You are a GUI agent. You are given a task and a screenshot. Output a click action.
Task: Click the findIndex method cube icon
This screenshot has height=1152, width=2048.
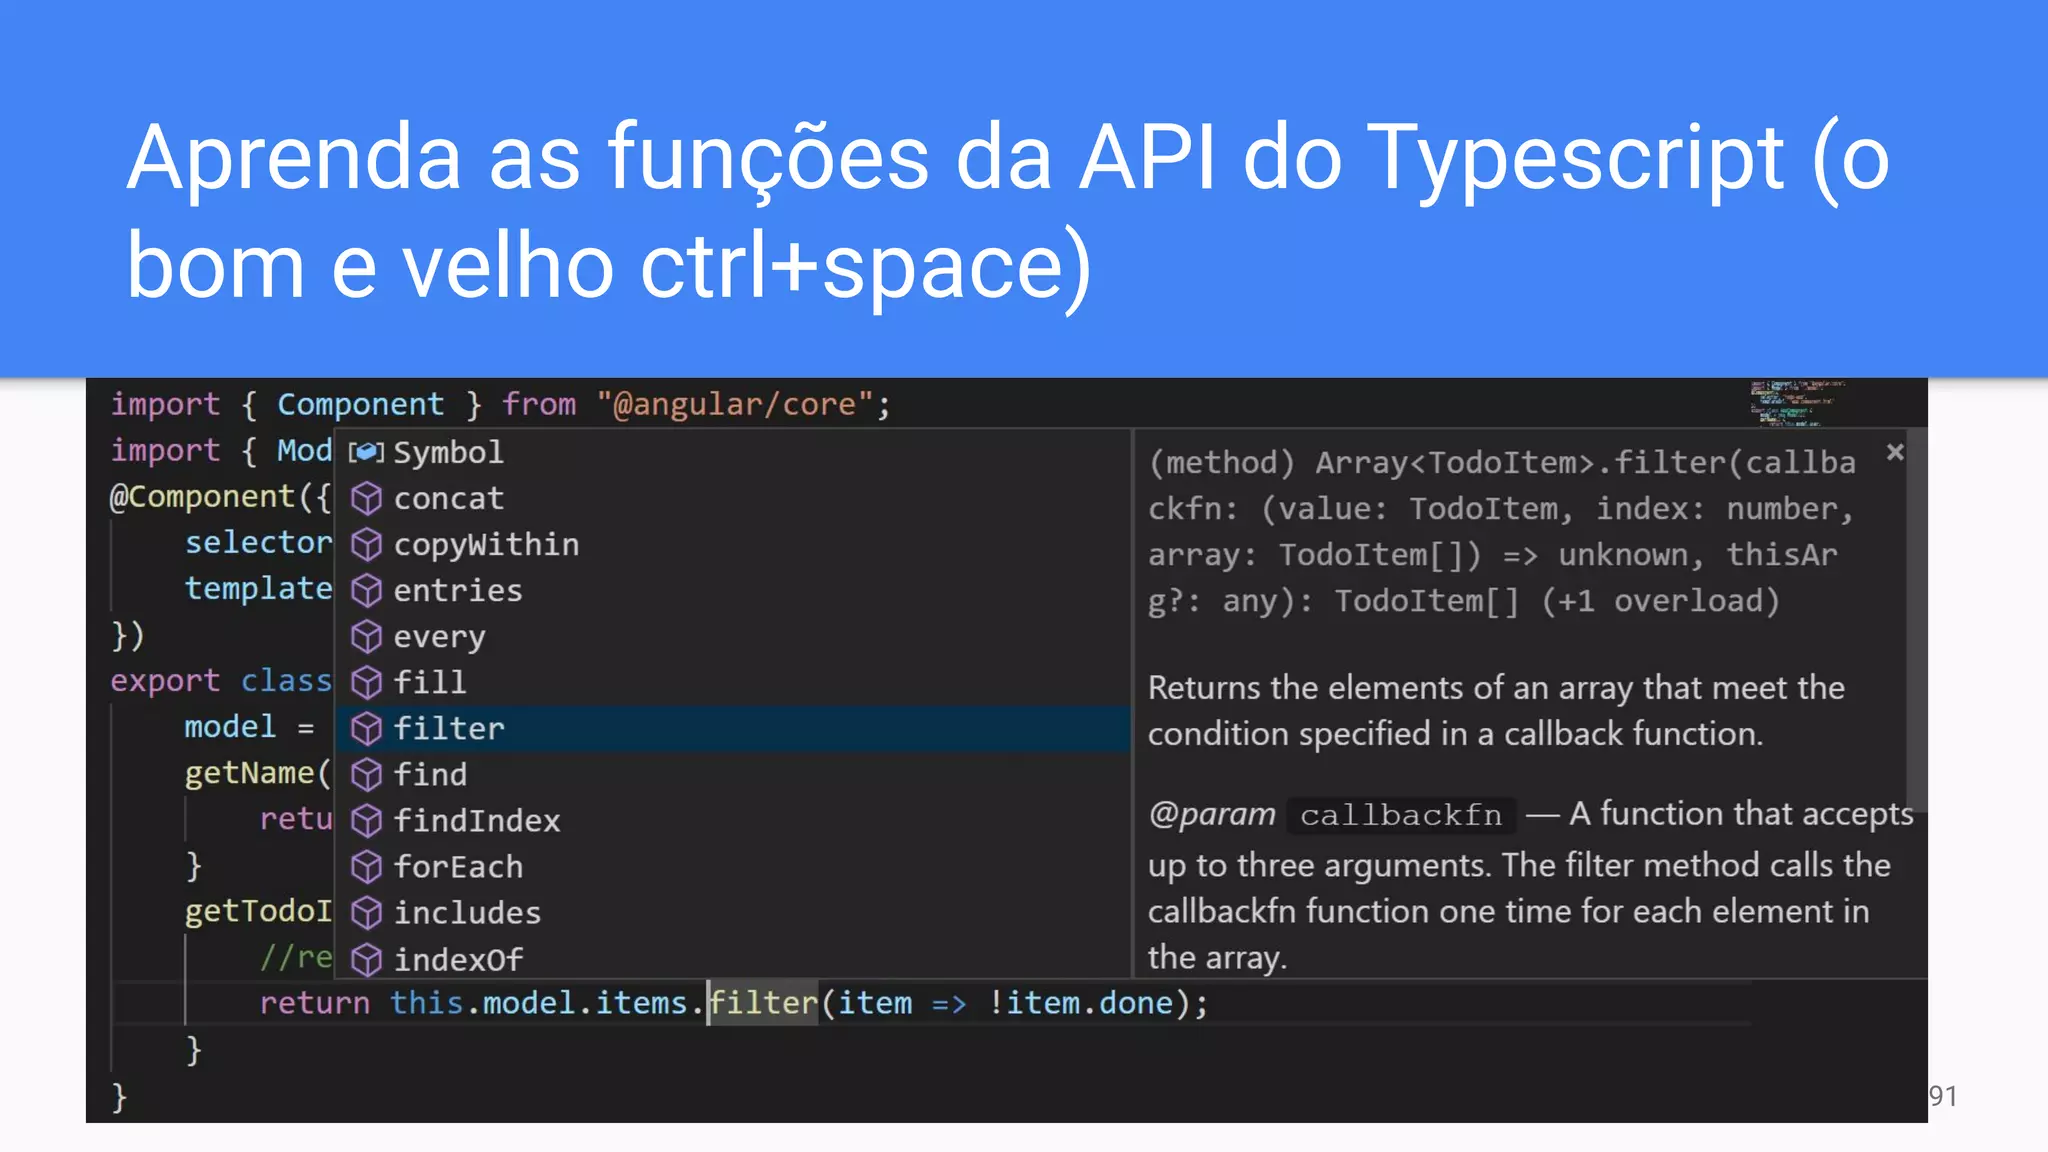click(x=367, y=820)
